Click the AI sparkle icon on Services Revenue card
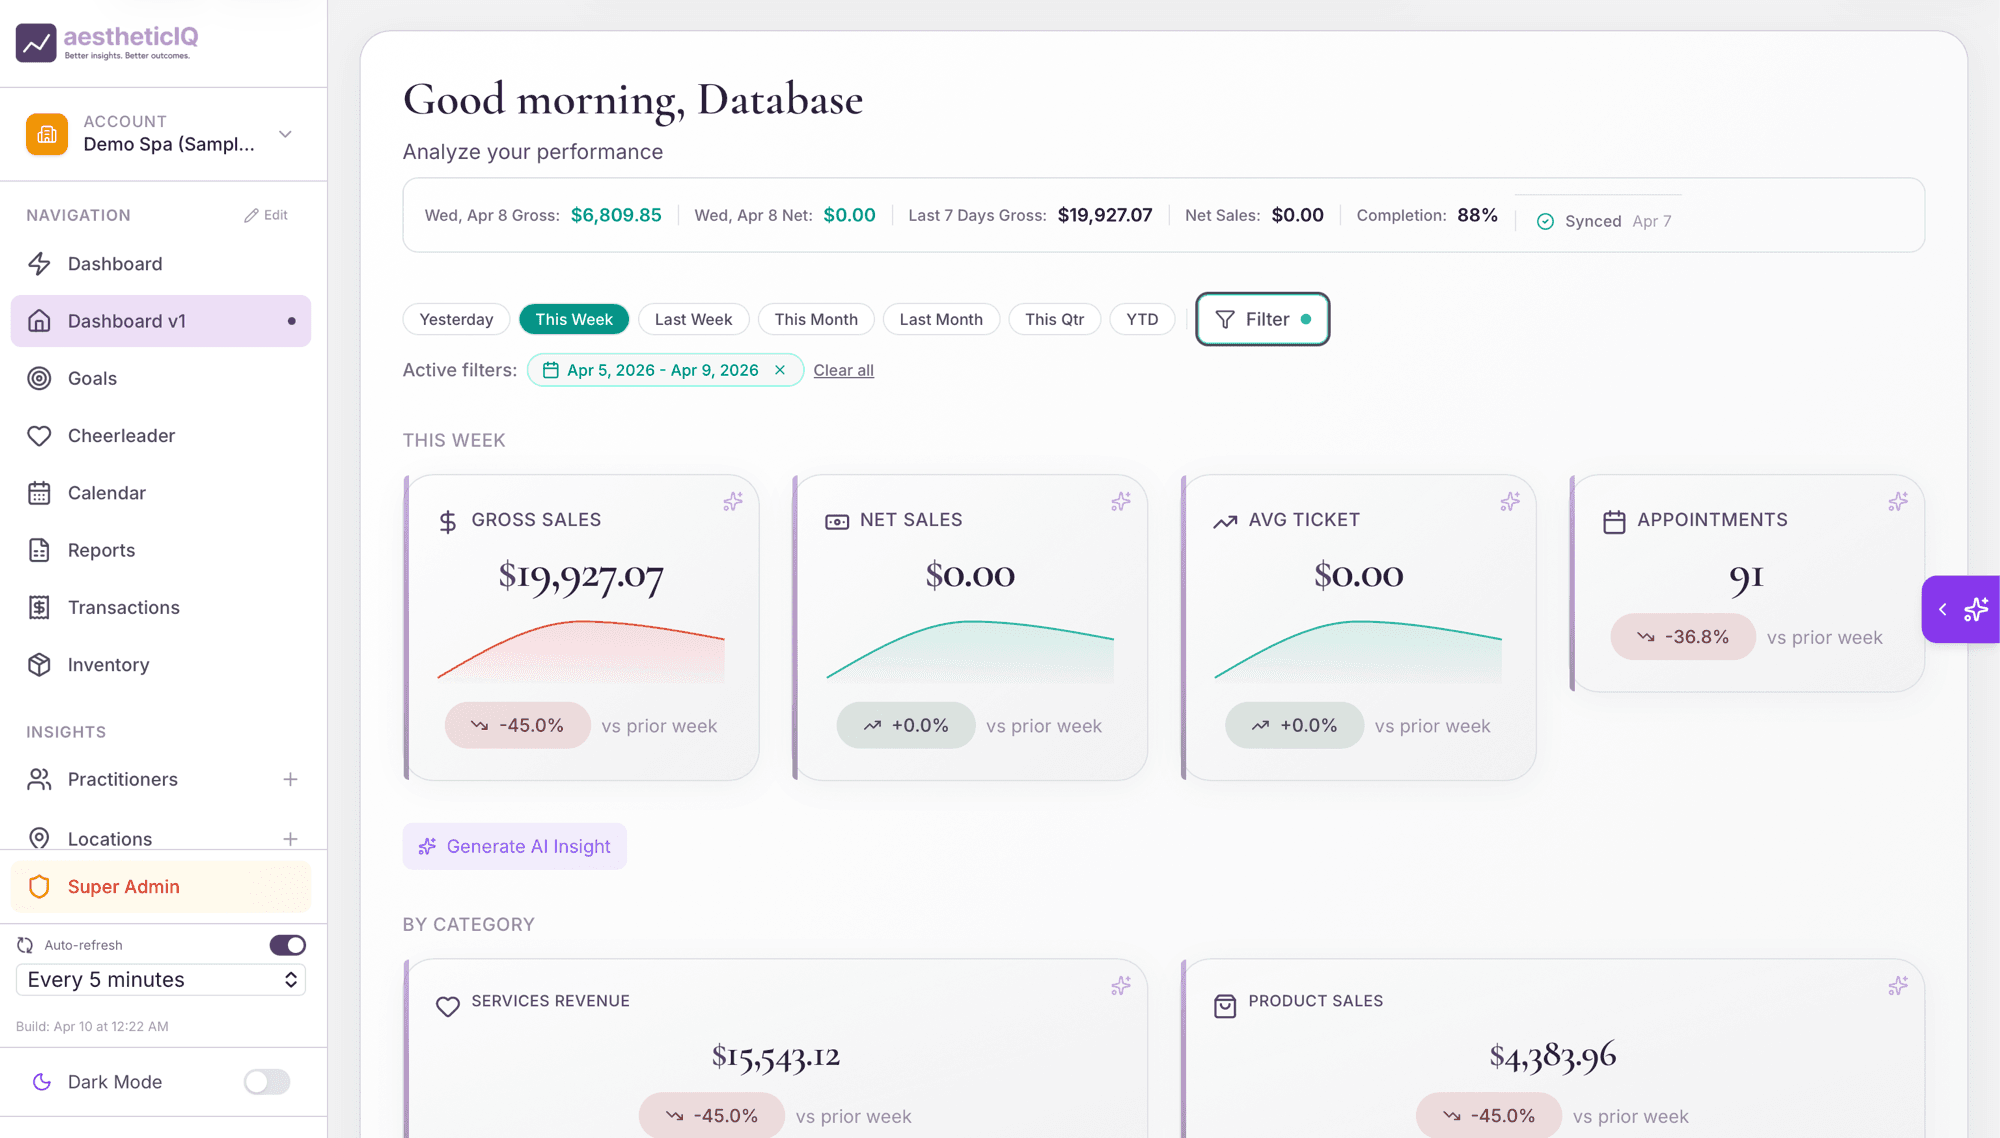The image size is (2000, 1138). (x=1121, y=986)
